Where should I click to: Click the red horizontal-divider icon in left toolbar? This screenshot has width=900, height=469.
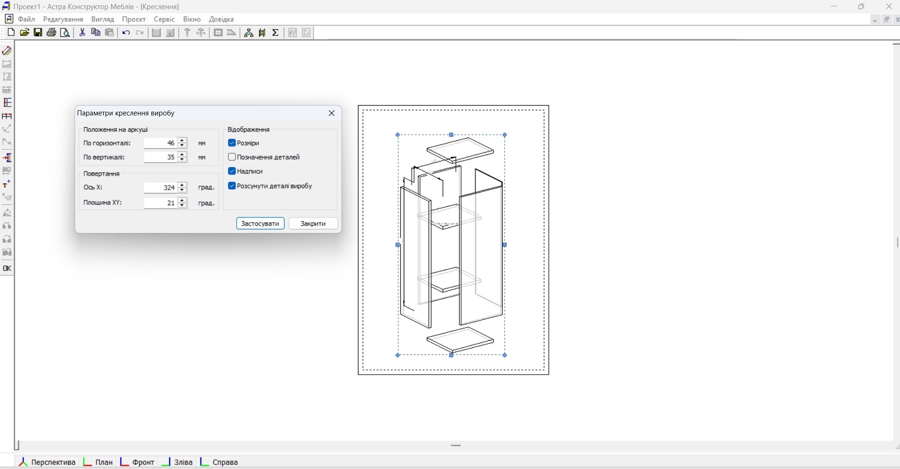pos(7,116)
